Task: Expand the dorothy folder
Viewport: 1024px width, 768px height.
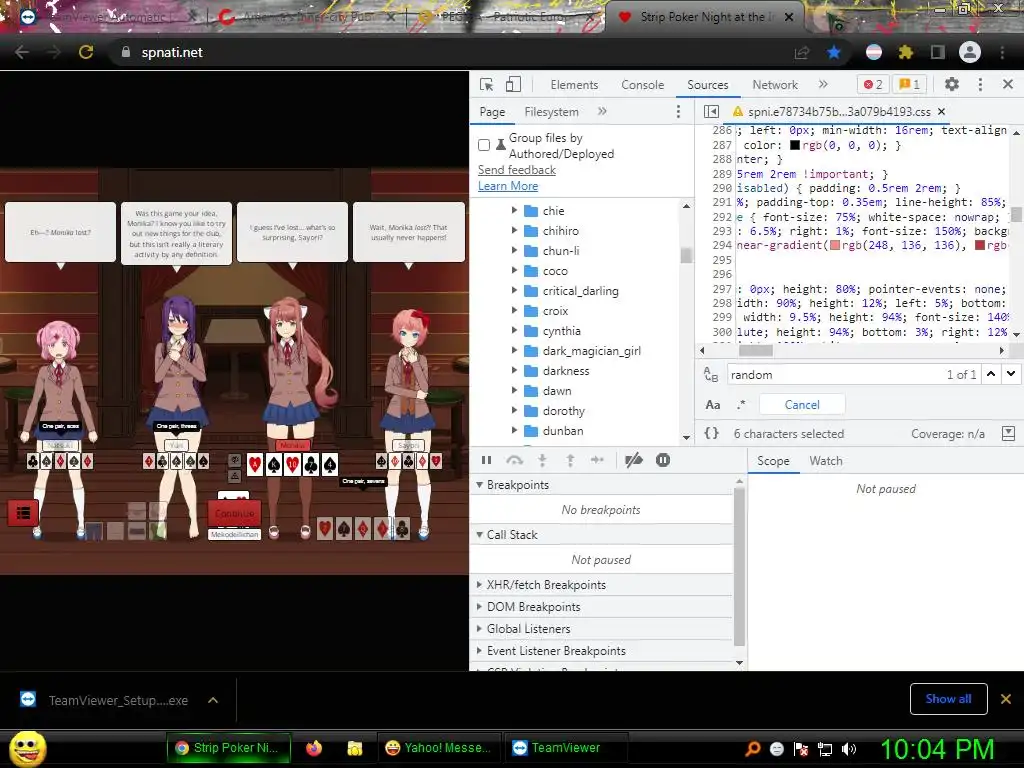Action: (x=514, y=411)
